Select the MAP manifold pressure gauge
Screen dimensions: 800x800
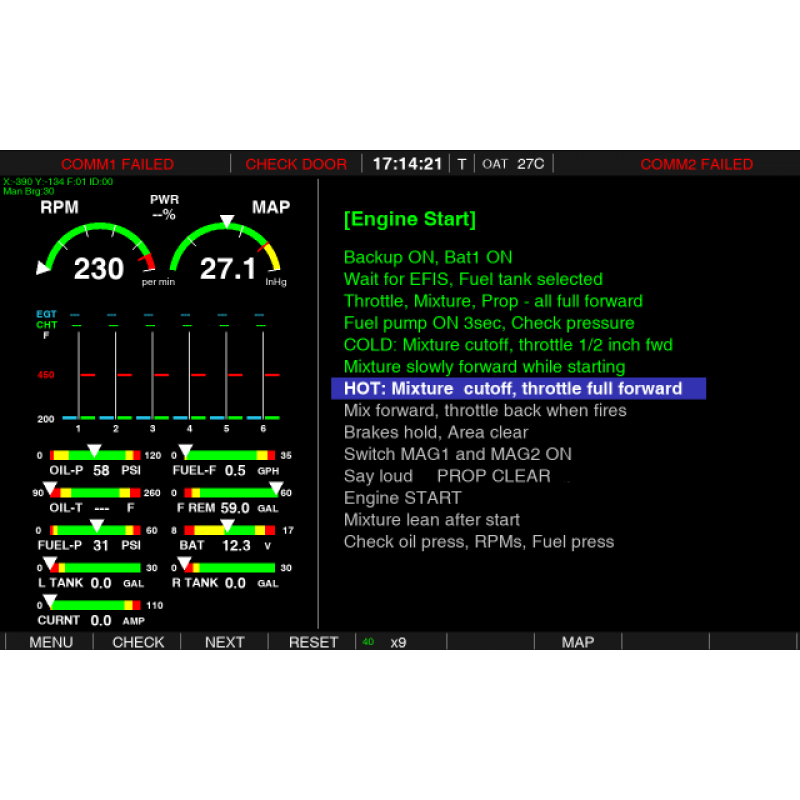click(225, 250)
